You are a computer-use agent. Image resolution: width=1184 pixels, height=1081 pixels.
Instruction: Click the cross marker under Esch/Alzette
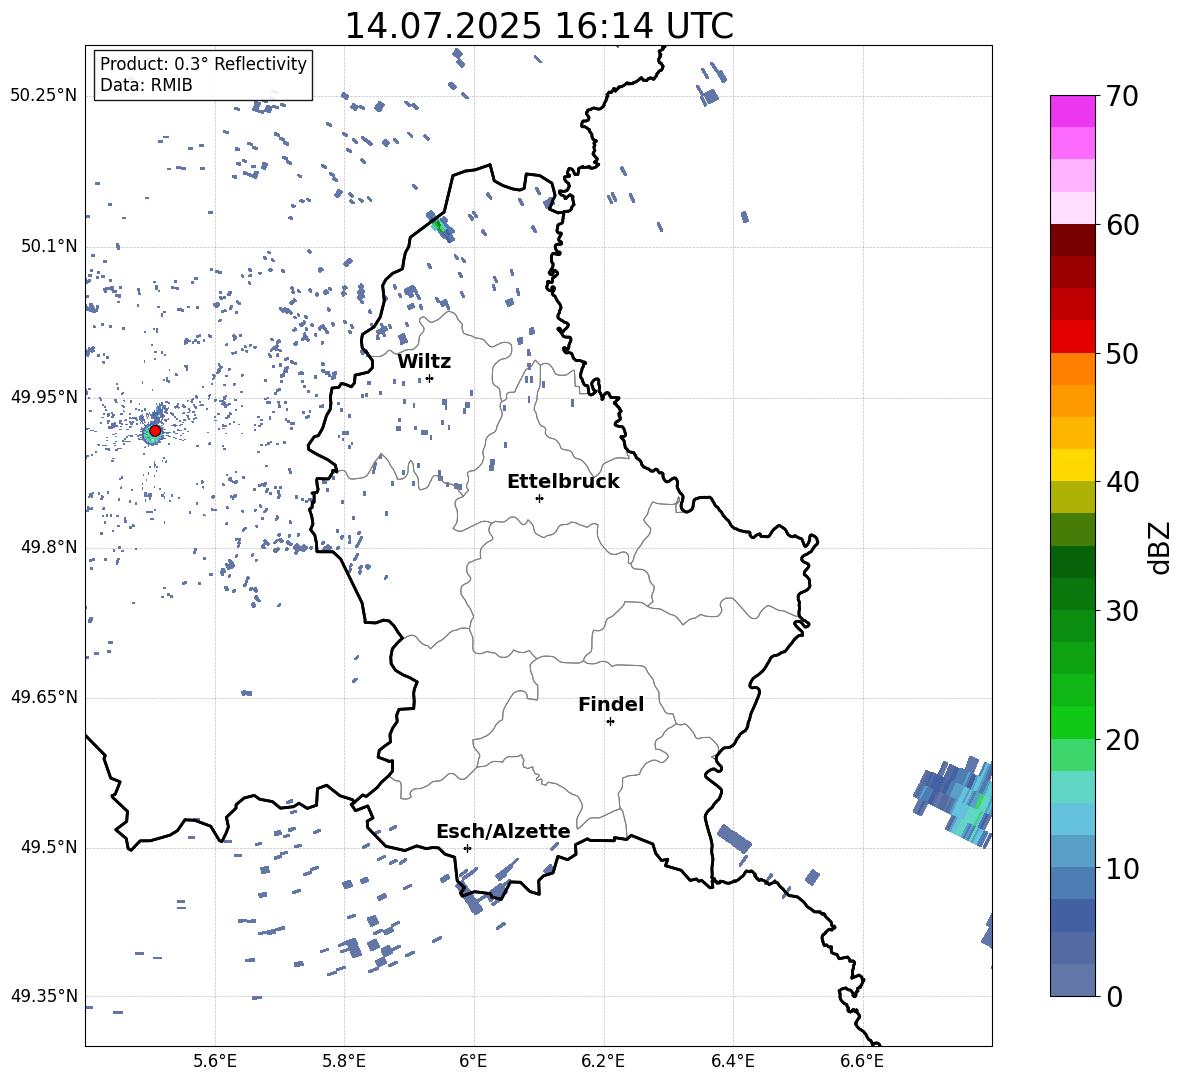pyautogui.click(x=467, y=848)
